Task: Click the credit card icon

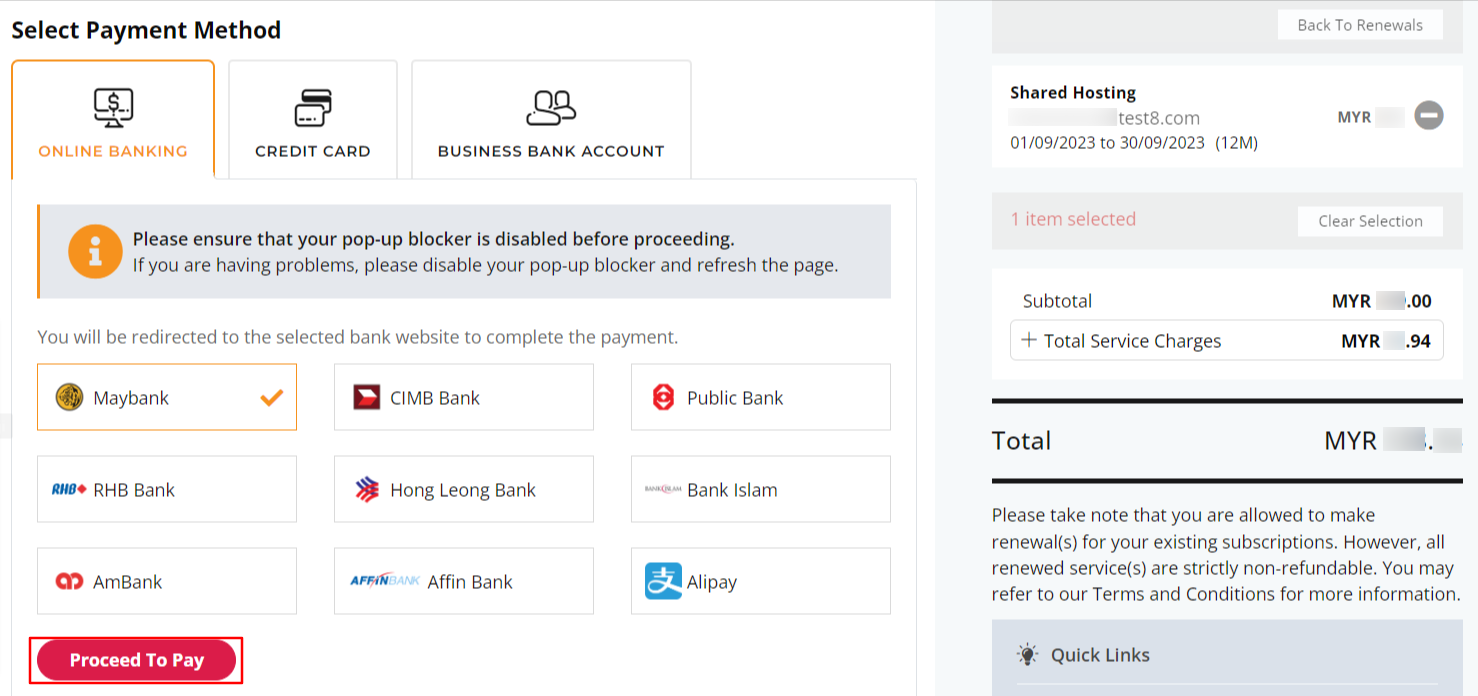Action: [313, 108]
